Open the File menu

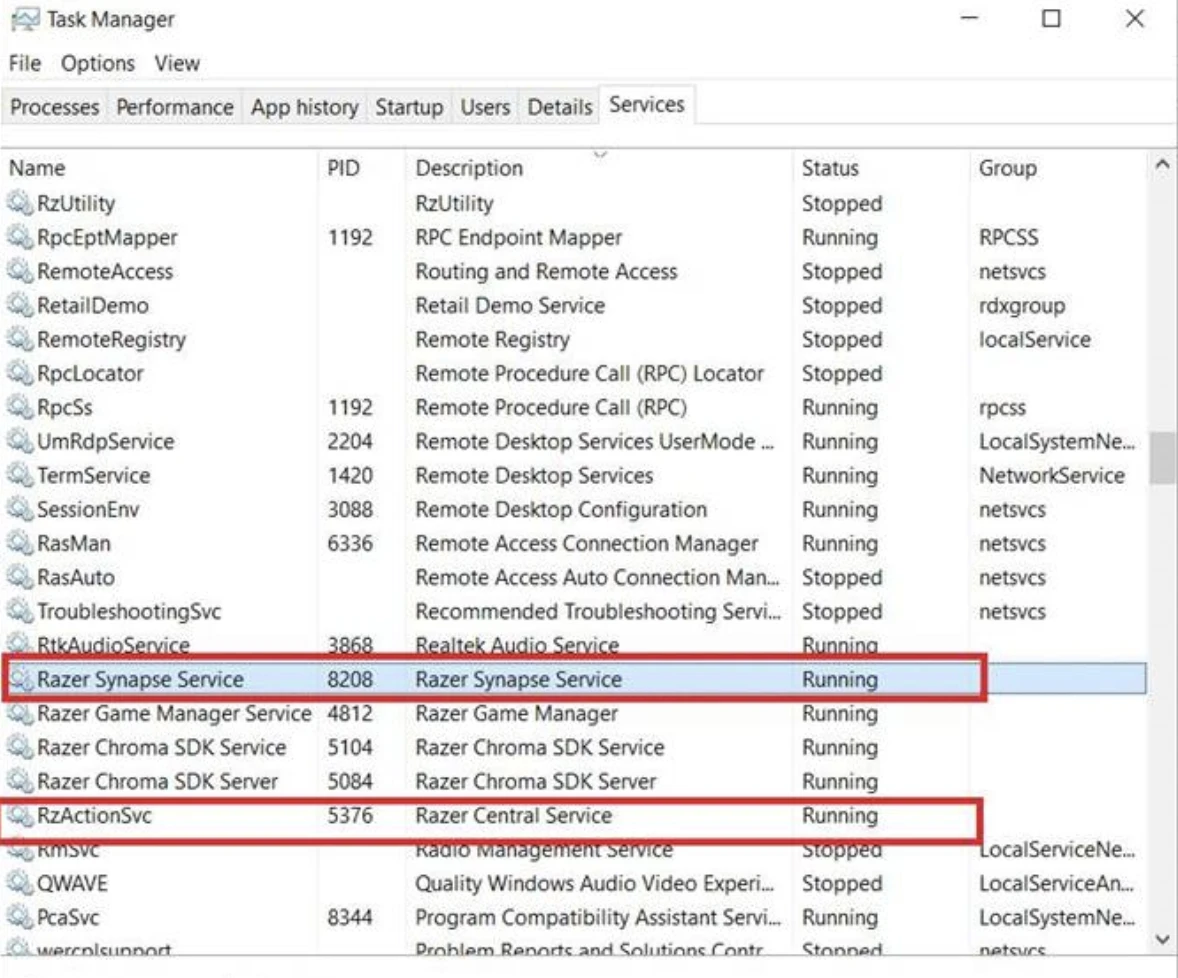point(25,63)
